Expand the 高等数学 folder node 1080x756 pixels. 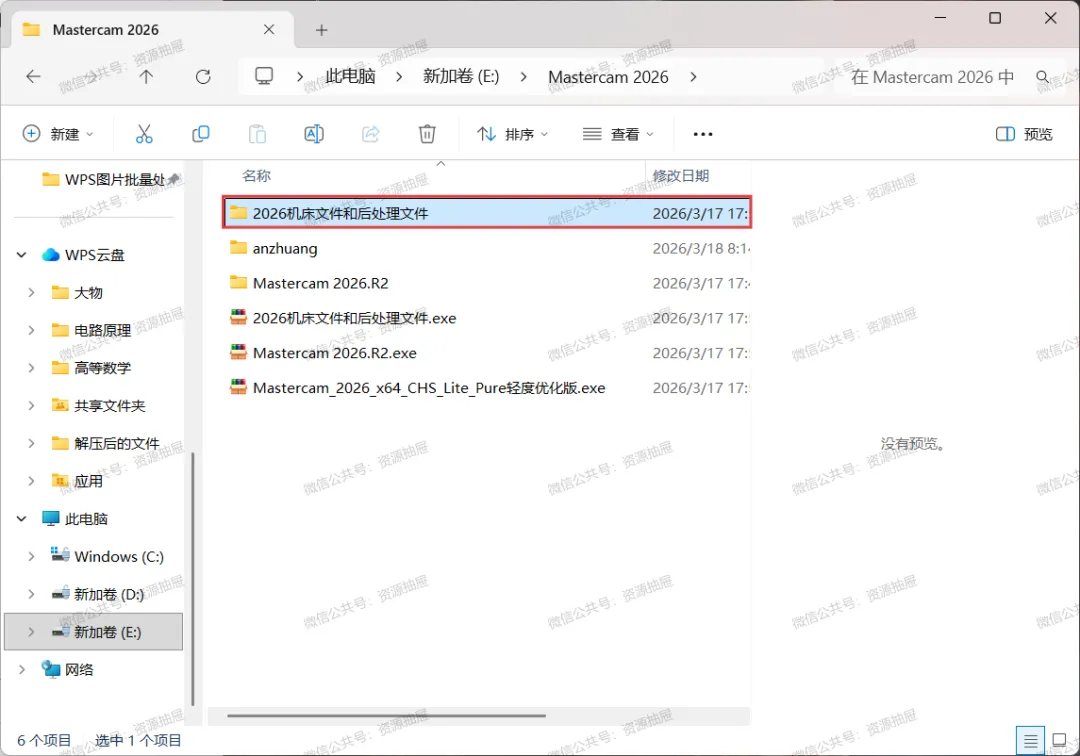[31, 368]
